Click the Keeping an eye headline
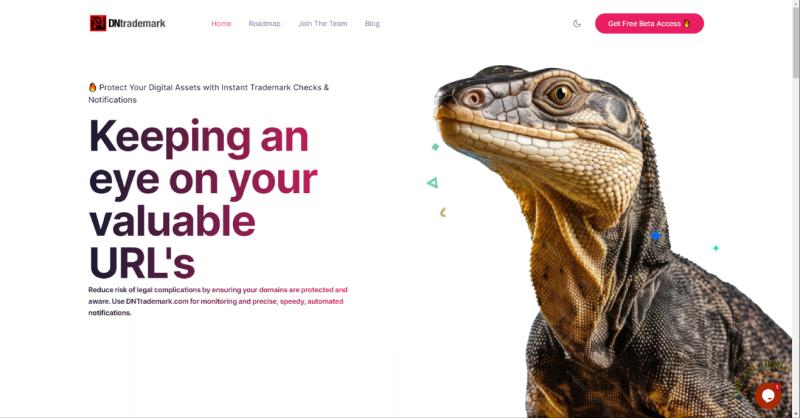 click(203, 199)
